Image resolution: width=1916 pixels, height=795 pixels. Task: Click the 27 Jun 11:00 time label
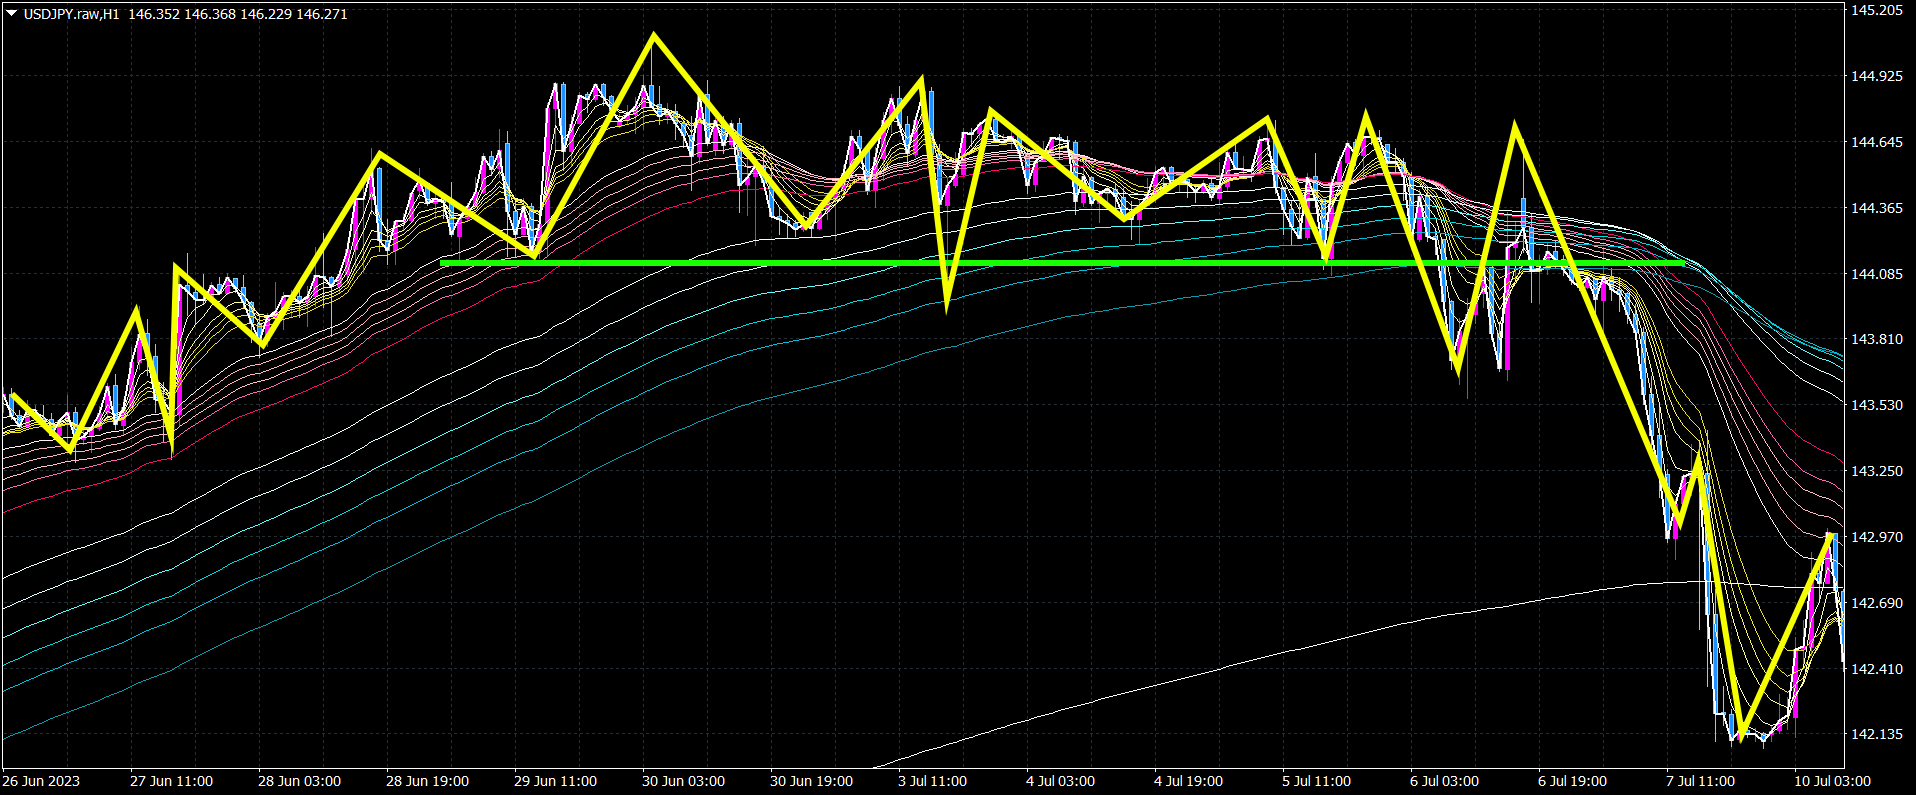click(171, 781)
